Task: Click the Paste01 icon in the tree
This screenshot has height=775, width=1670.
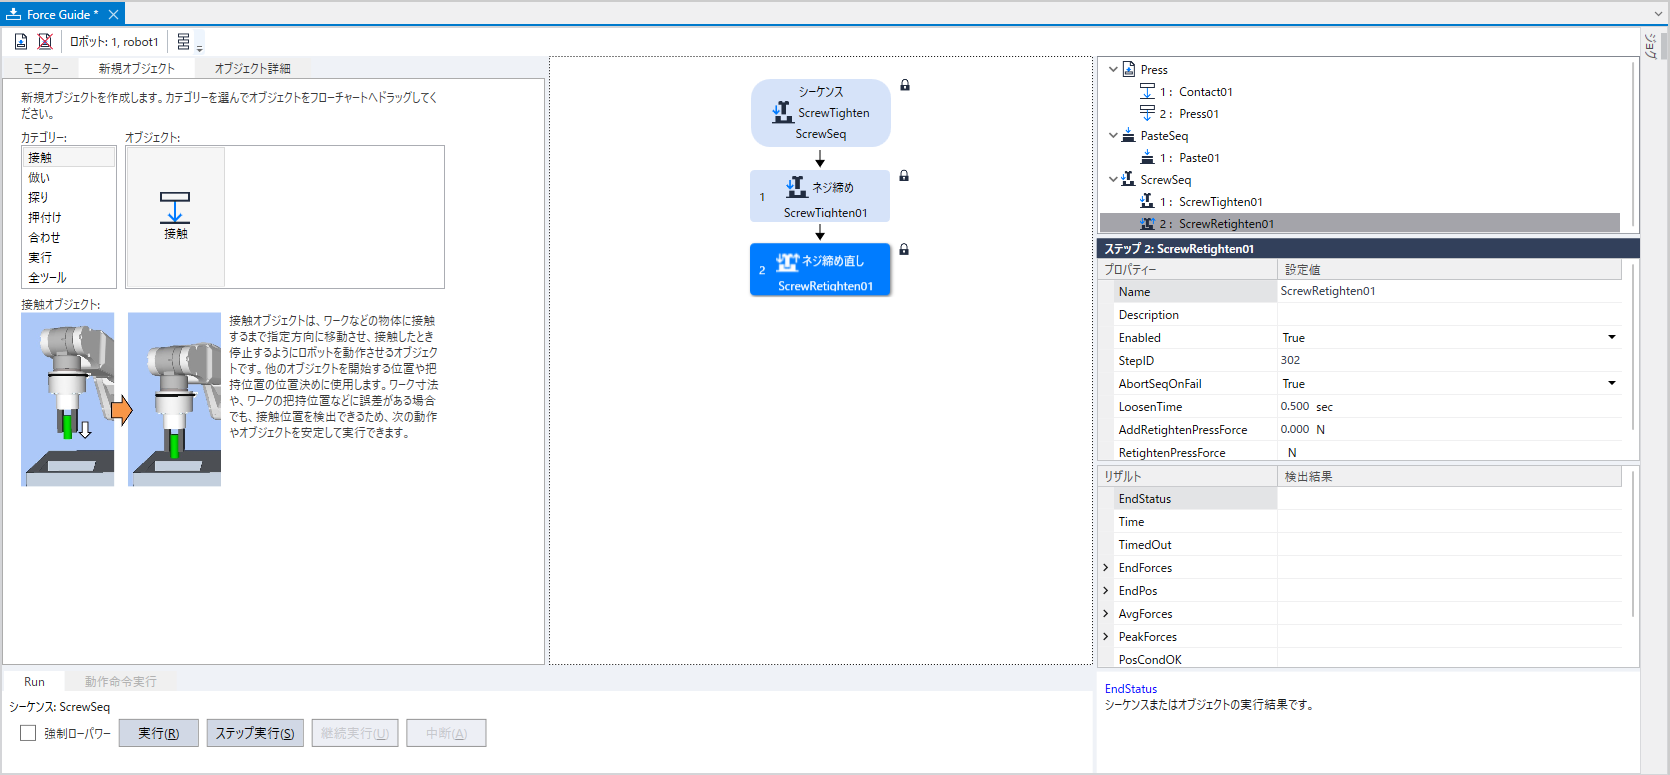Action: tap(1147, 157)
